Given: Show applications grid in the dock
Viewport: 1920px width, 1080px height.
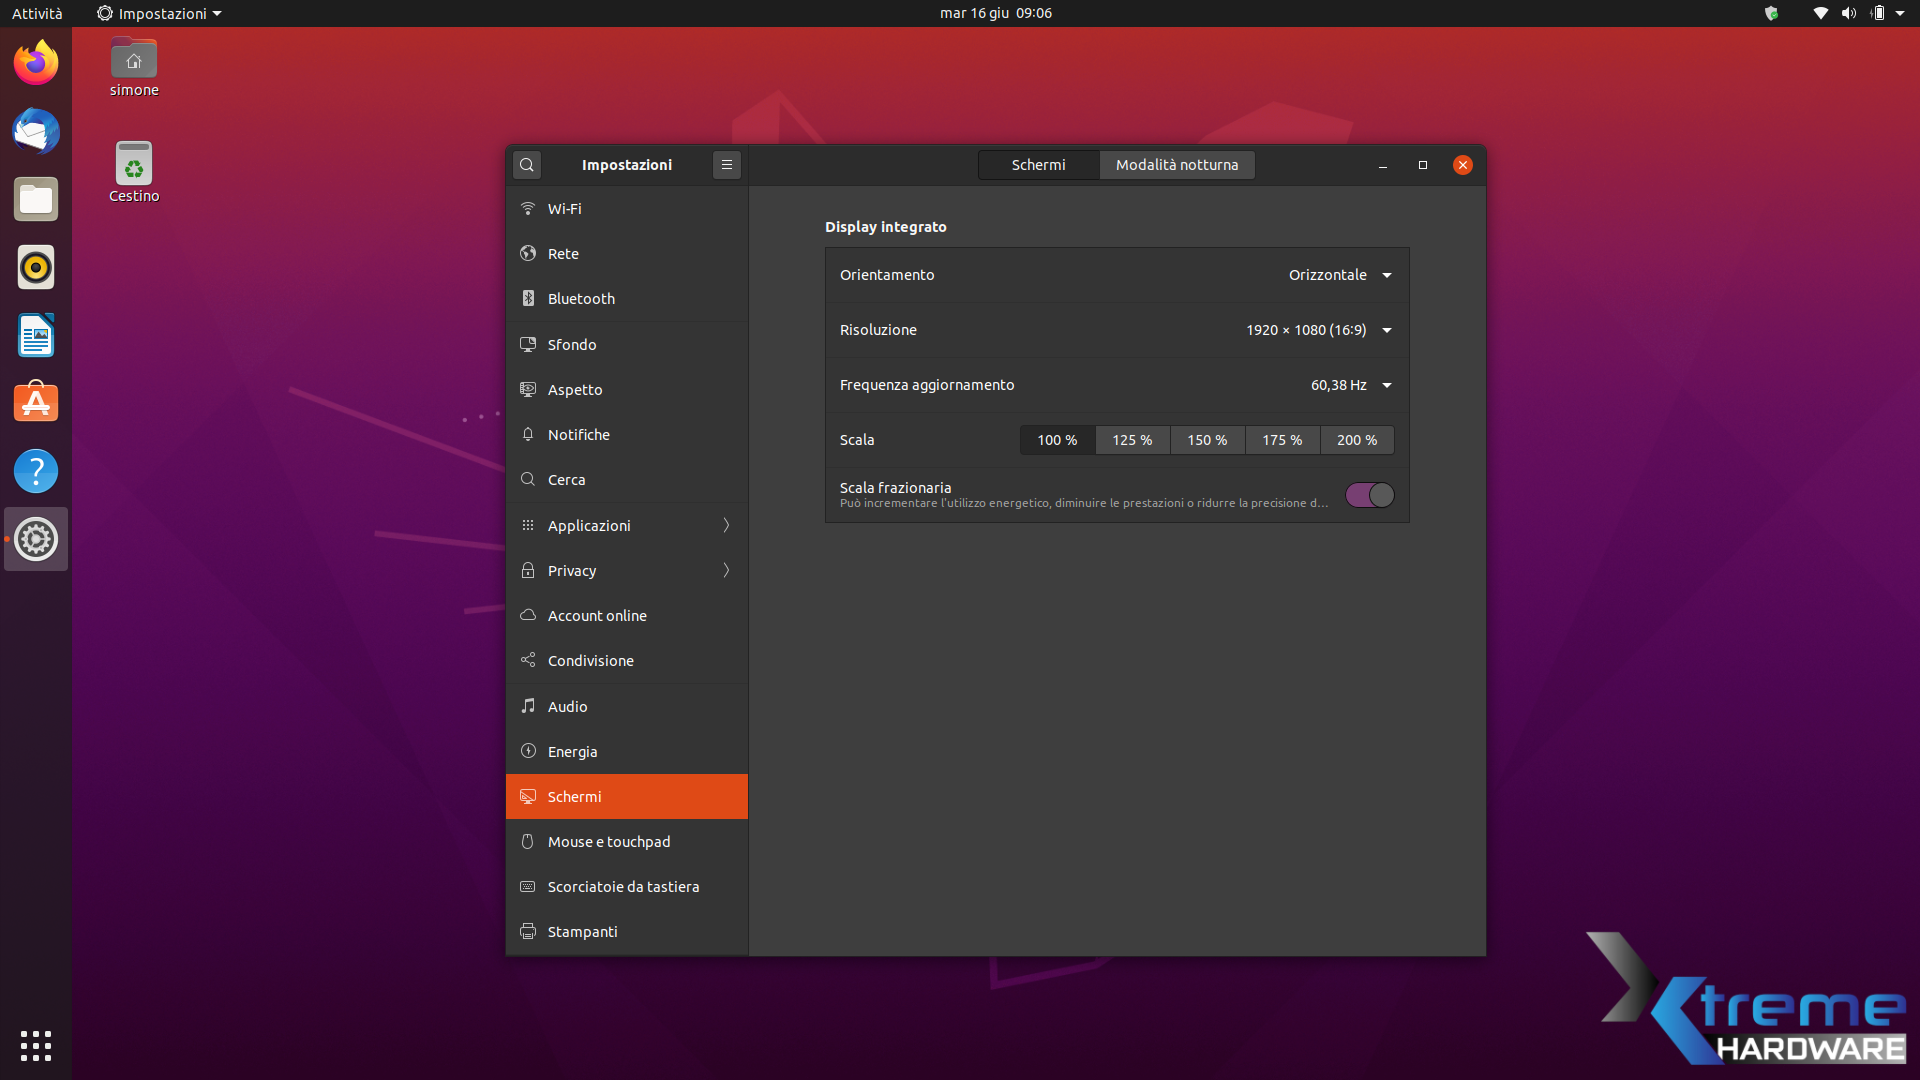Looking at the screenshot, I should (x=36, y=1045).
